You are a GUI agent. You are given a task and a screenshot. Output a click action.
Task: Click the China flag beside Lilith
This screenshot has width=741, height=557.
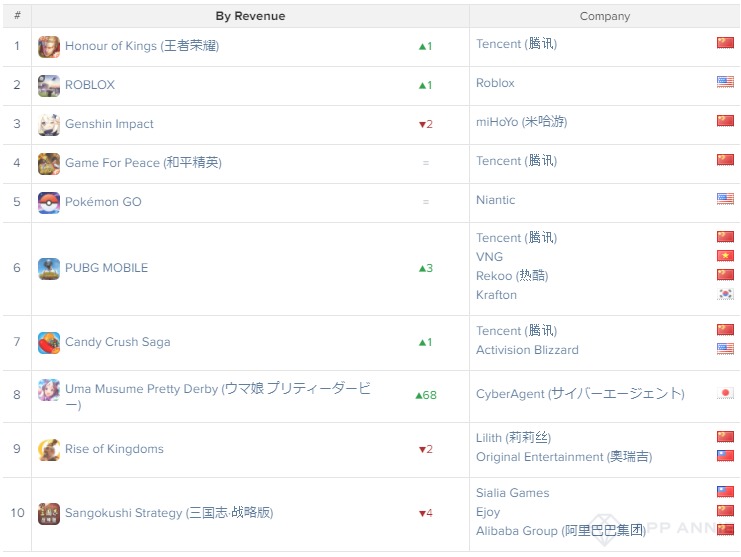click(725, 437)
